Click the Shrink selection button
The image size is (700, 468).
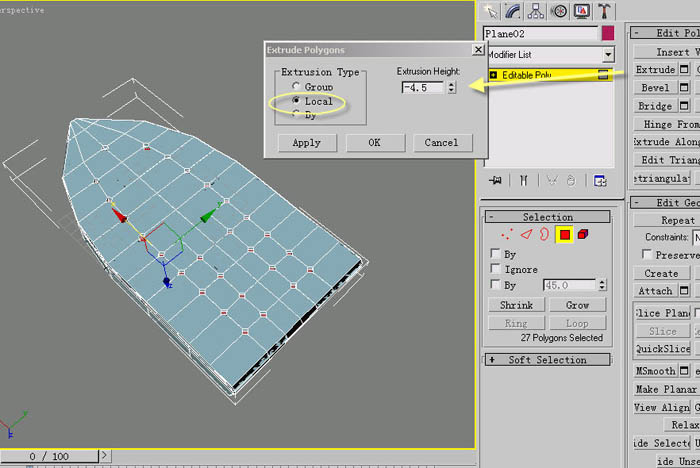point(517,305)
